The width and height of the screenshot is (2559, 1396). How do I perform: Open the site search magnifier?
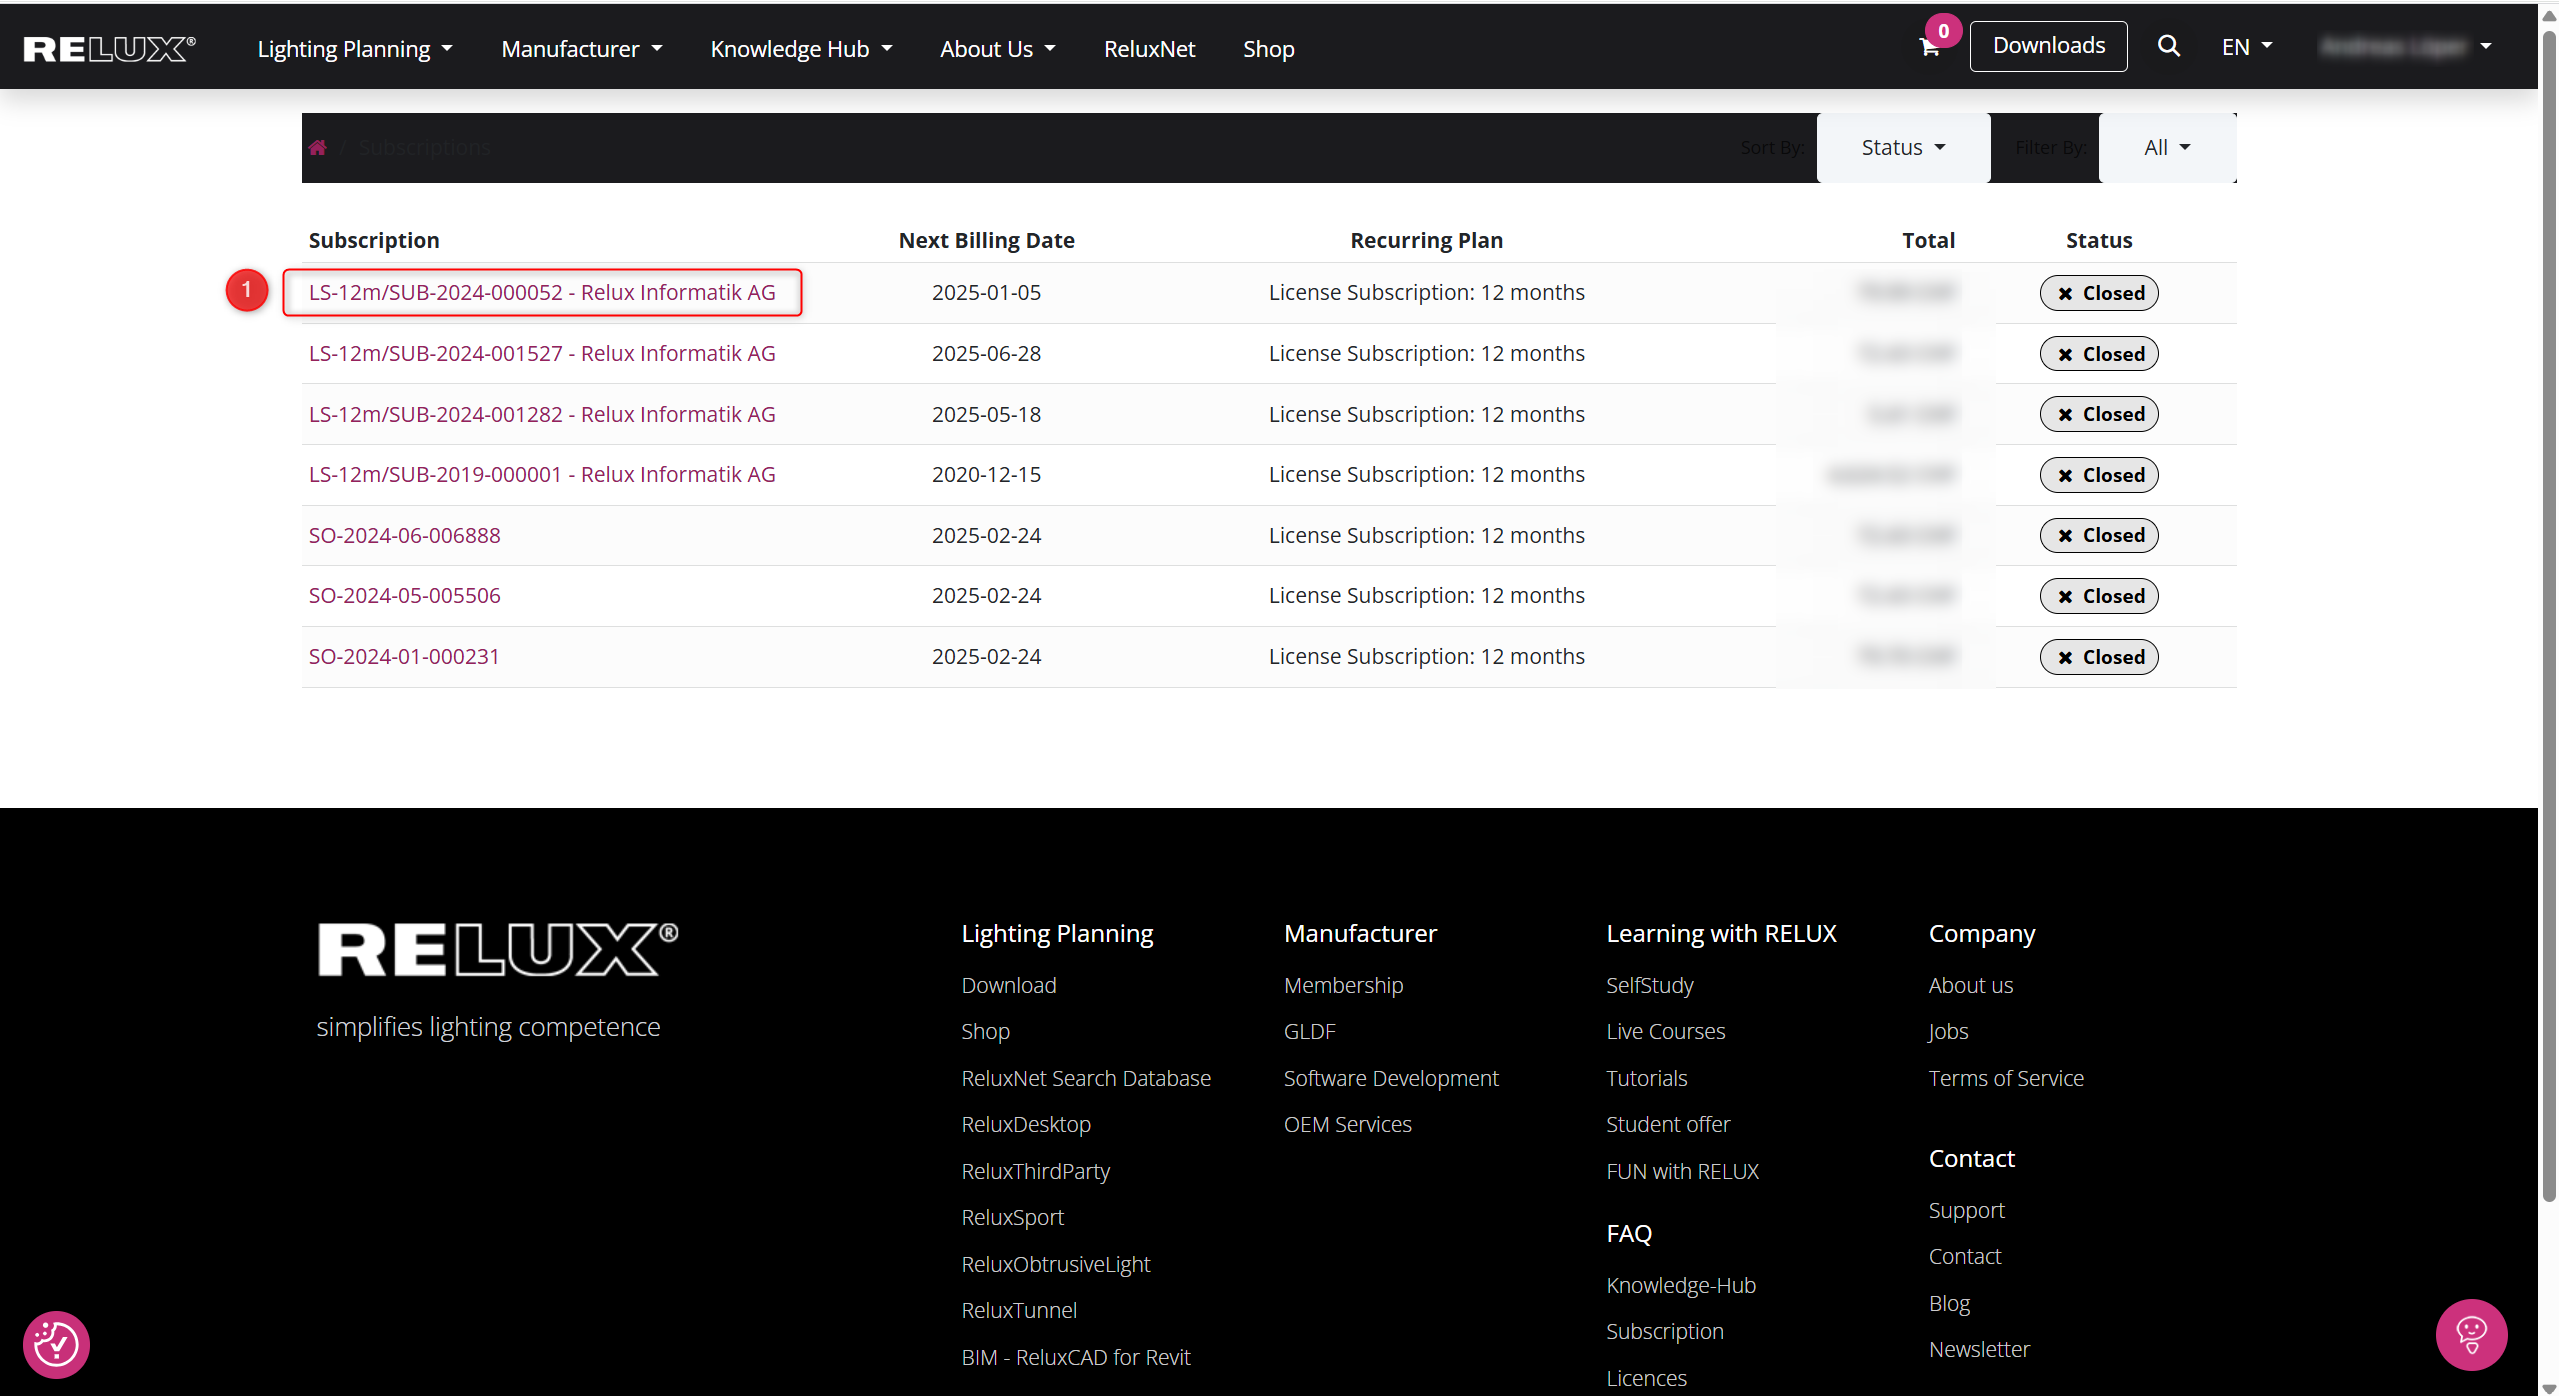pyautogui.click(x=2168, y=46)
